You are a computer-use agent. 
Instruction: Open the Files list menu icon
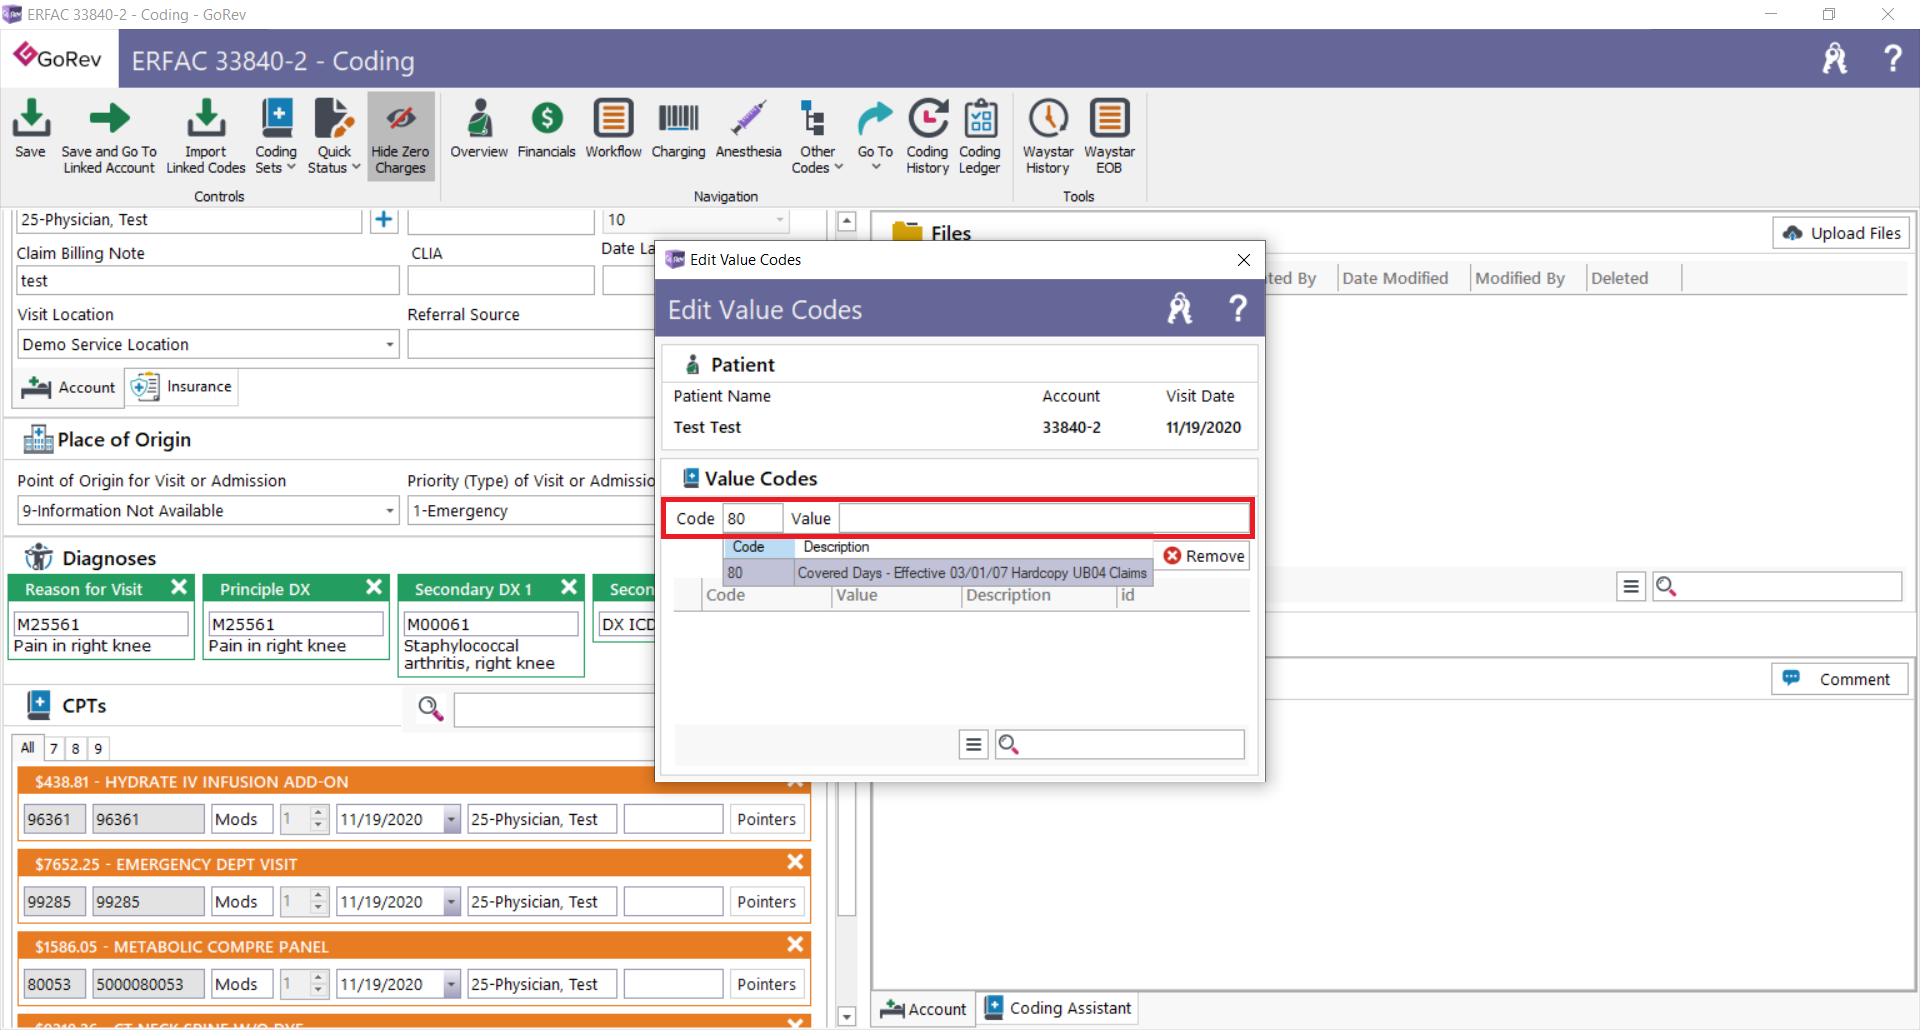click(1630, 587)
